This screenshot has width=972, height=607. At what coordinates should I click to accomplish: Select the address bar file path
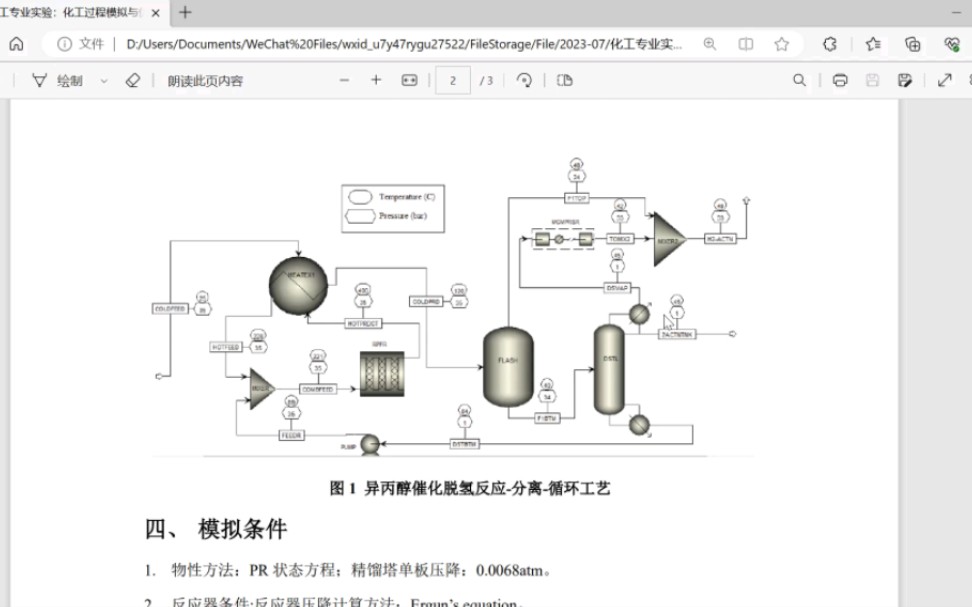[404, 44]
